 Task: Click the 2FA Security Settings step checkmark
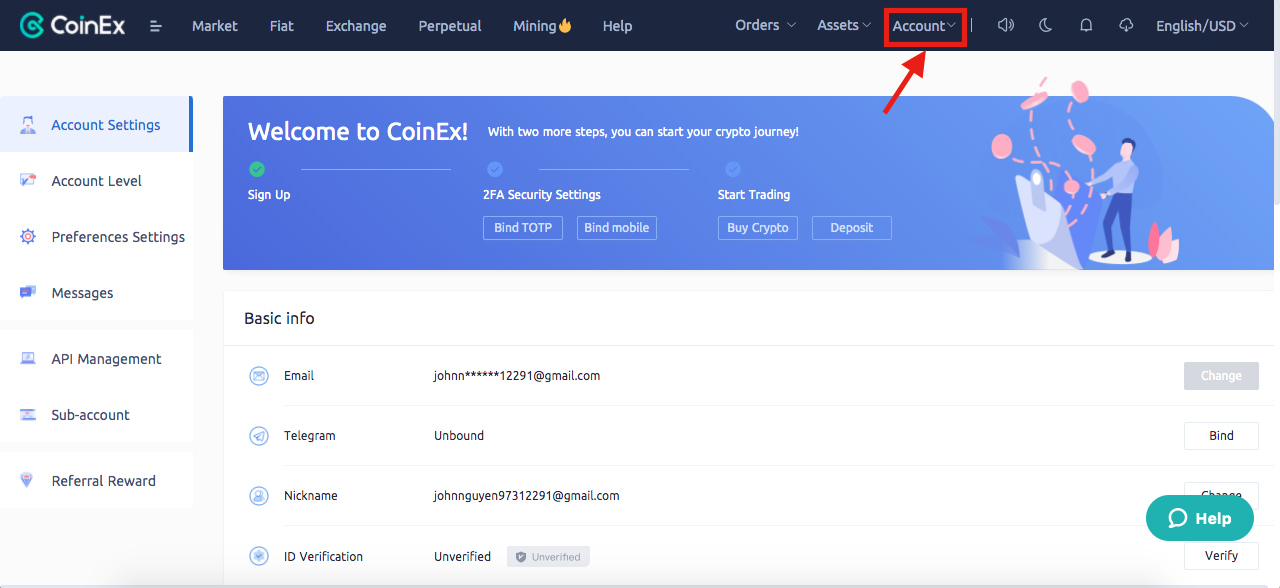495,169
